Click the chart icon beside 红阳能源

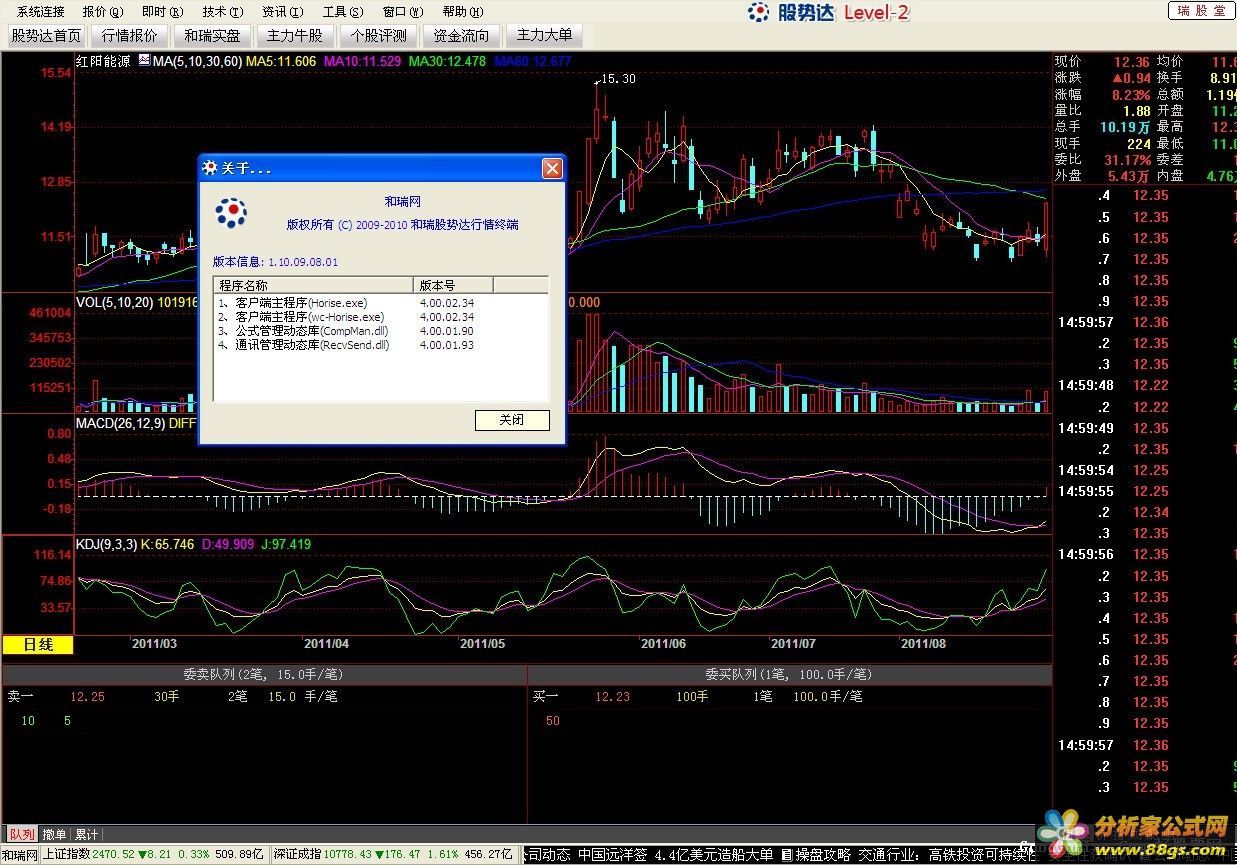pos(143,61)
